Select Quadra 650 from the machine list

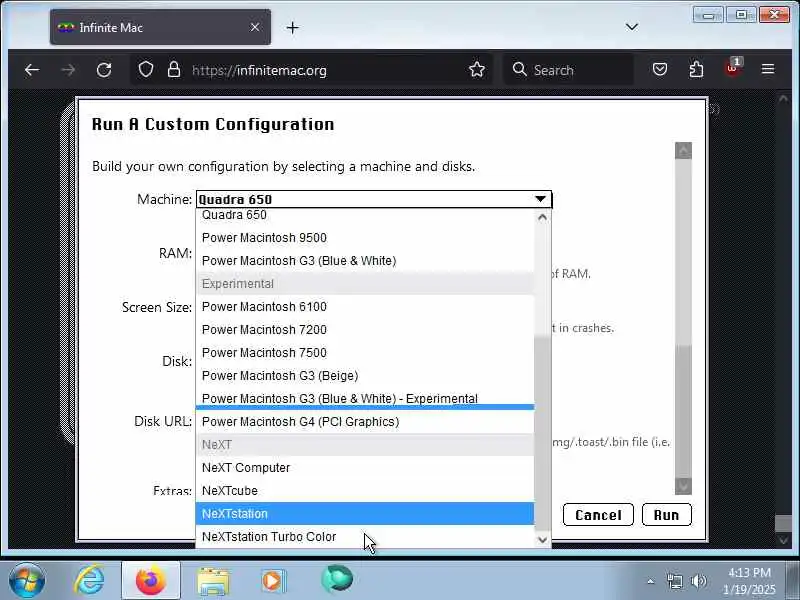(x=365, y=215)
